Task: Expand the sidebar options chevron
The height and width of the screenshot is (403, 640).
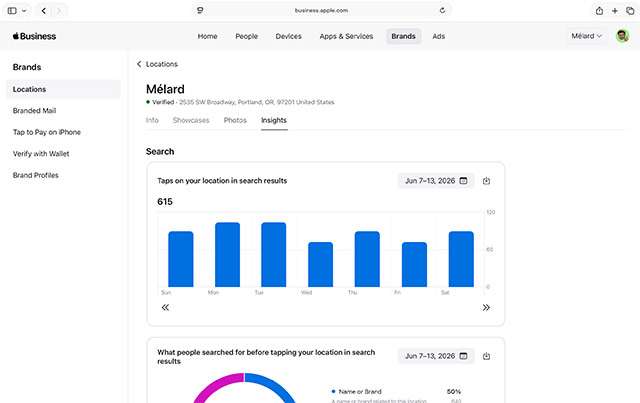Action: [x=24, y=11]
